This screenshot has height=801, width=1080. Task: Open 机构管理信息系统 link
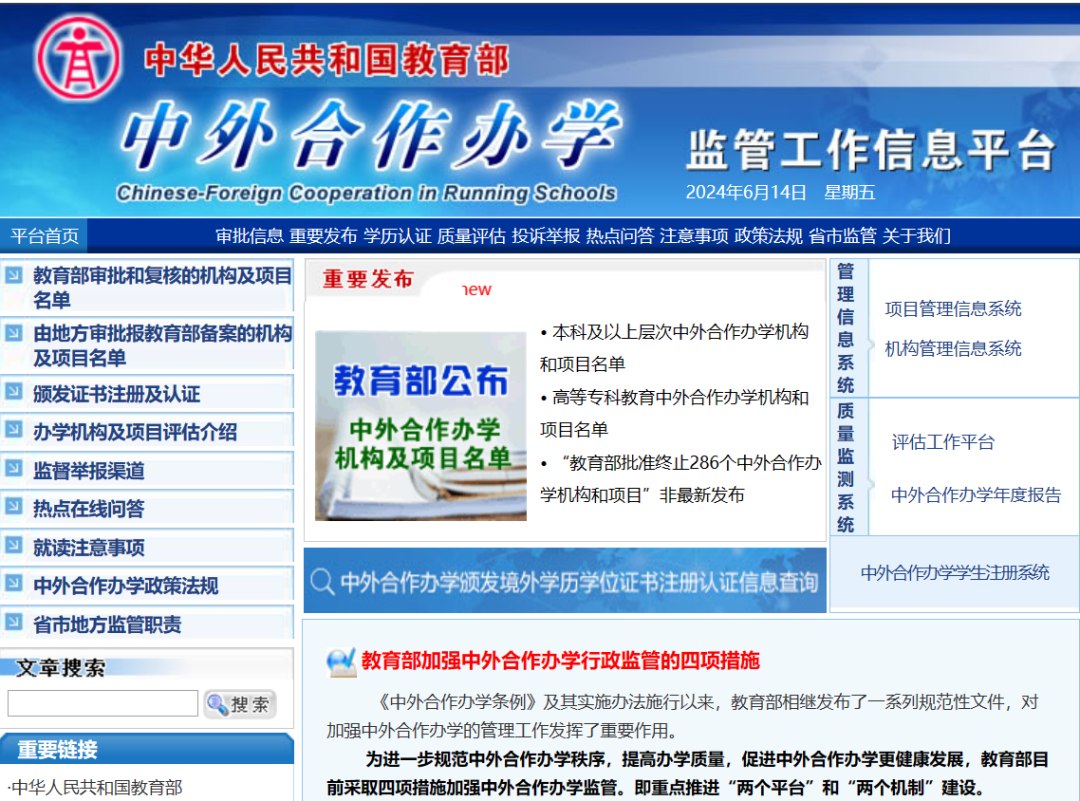(x=953, y=349)
